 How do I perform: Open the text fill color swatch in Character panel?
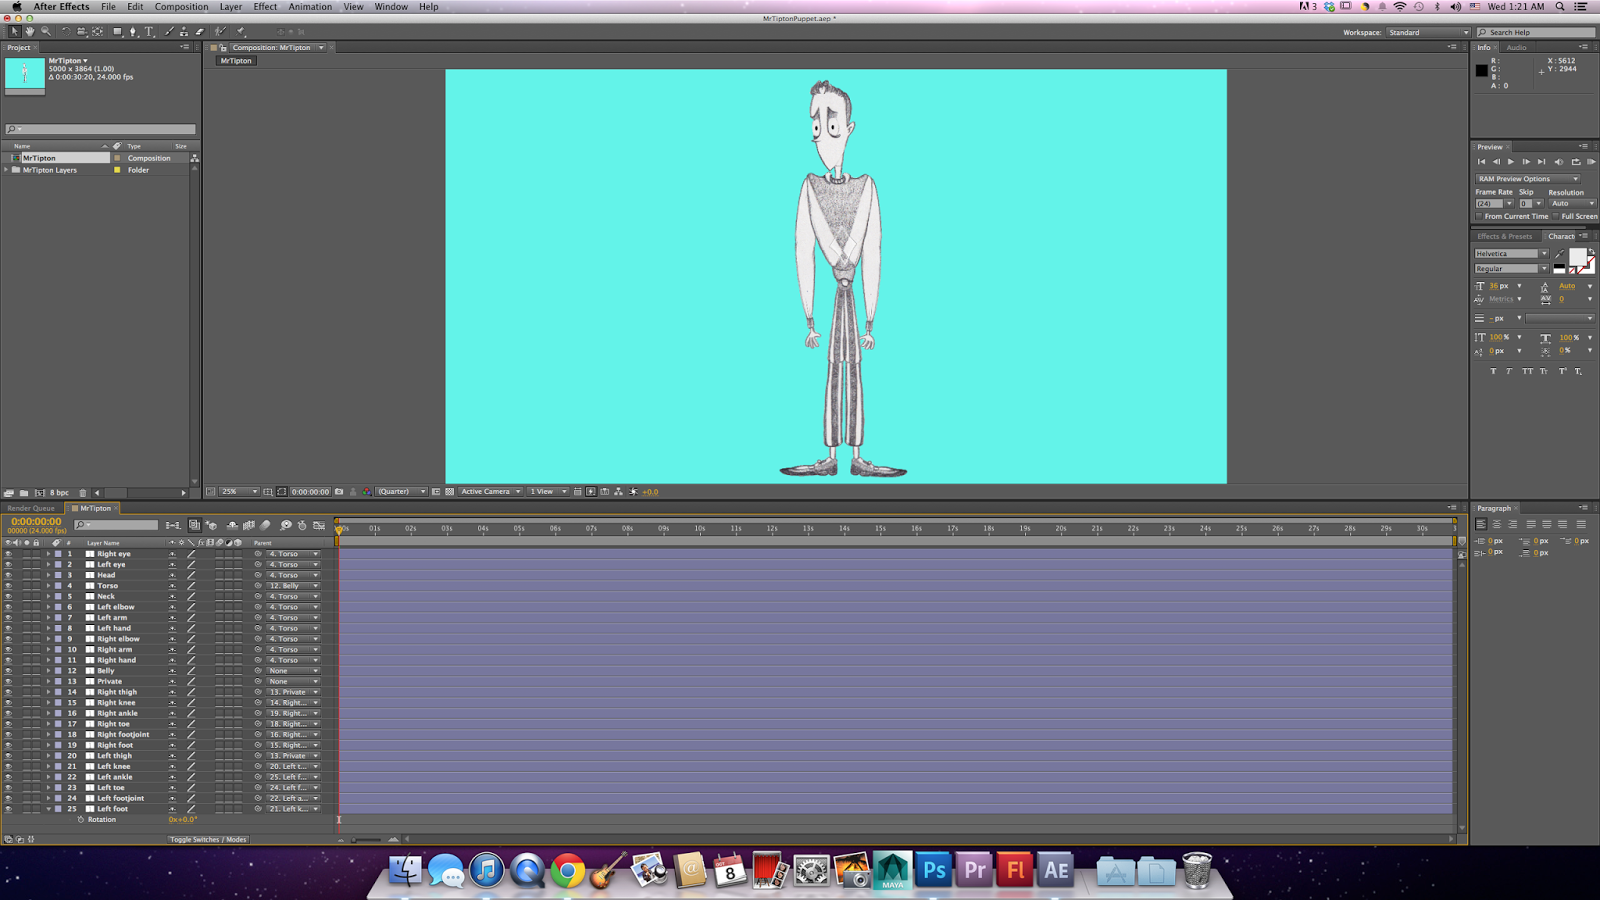(x=1578, y=258)
